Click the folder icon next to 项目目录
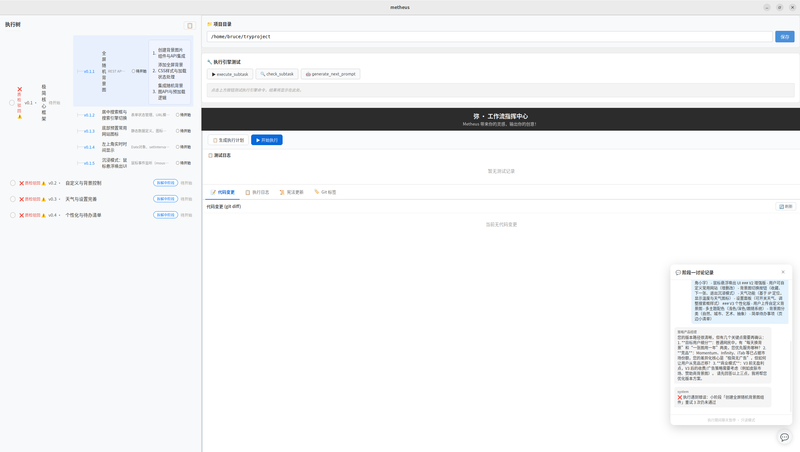 [x=209, y=24]
